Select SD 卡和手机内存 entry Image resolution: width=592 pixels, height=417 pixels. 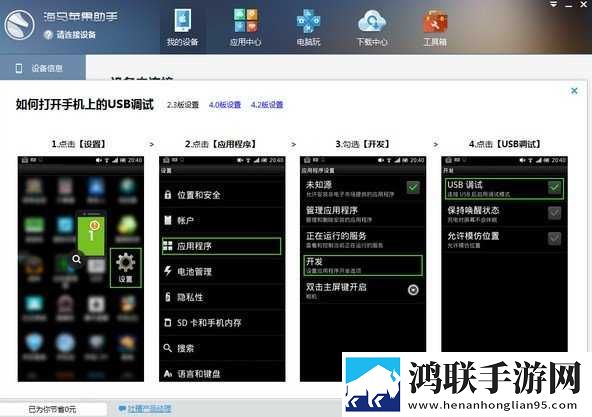pos(222,323)
